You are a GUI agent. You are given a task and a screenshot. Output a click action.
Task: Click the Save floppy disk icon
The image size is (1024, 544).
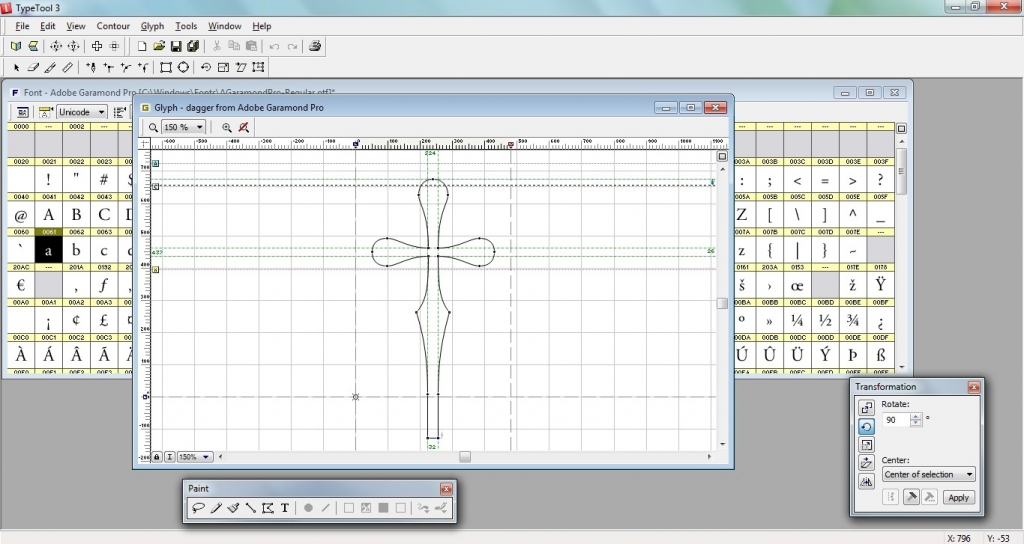pos(176,46)
